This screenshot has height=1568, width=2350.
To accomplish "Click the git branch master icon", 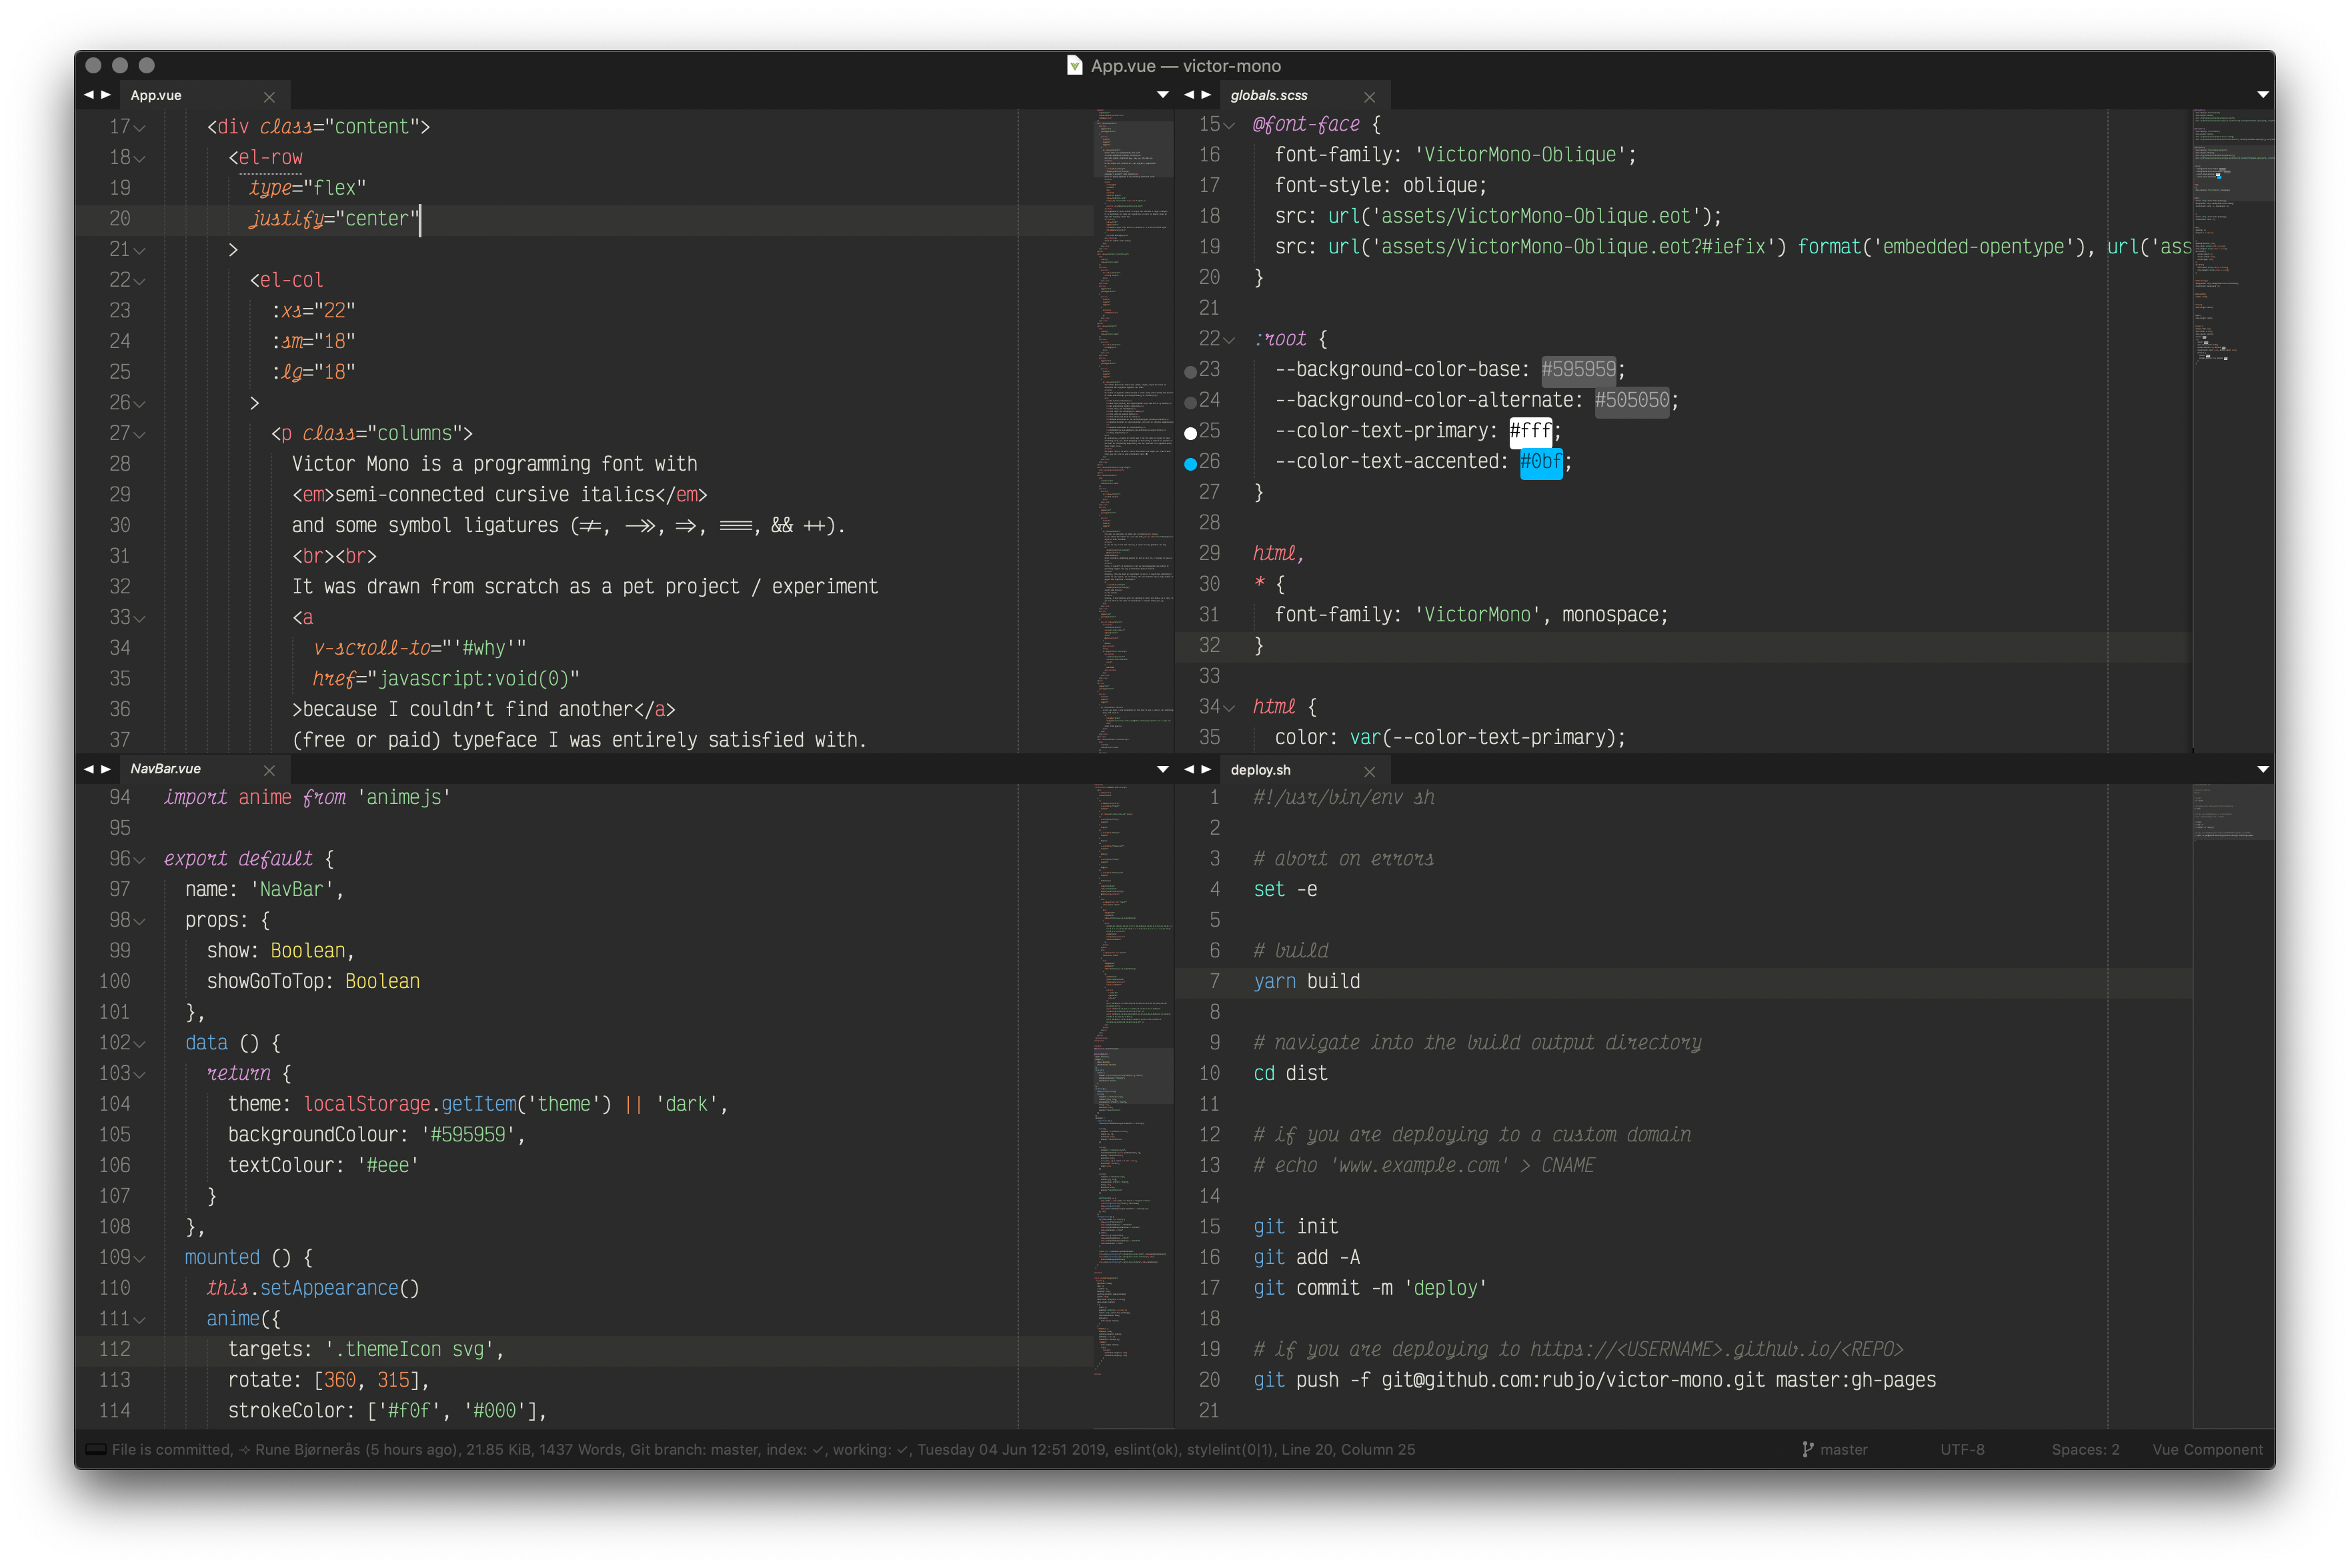I will [x=1808, y=1450].
